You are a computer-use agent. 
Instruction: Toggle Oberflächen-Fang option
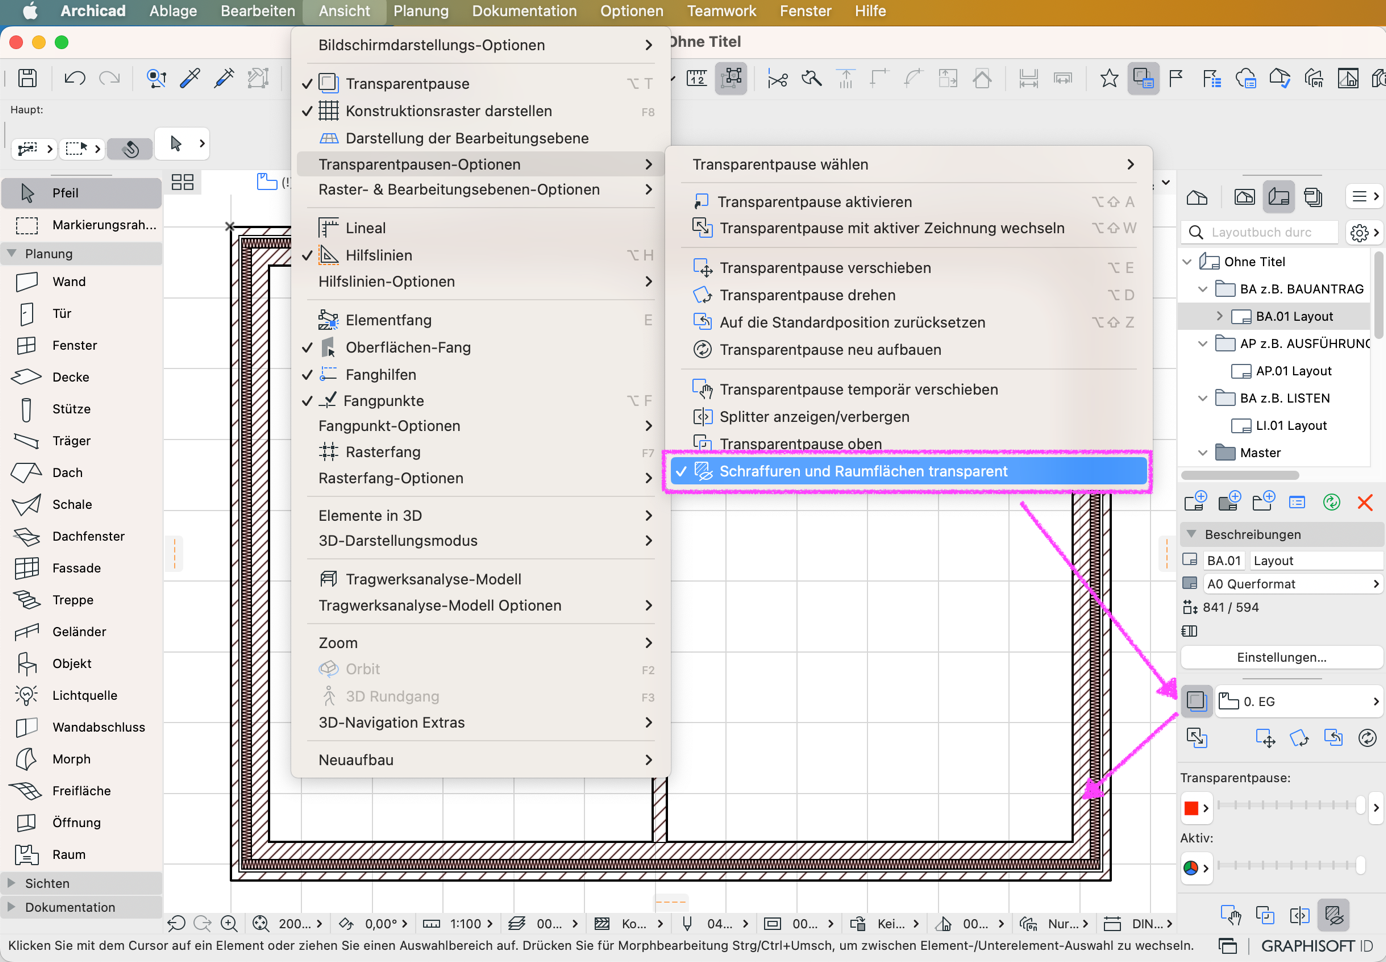pyautogui.click(x=481, y=348)
